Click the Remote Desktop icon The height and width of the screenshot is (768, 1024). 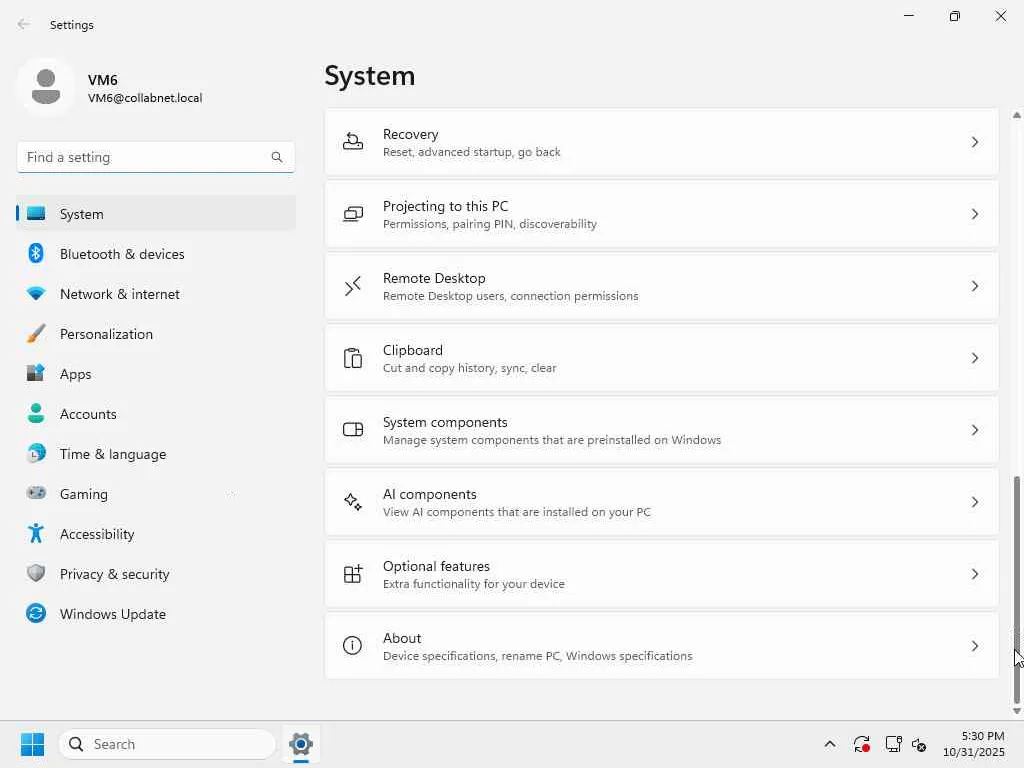(x=353, y=286)
